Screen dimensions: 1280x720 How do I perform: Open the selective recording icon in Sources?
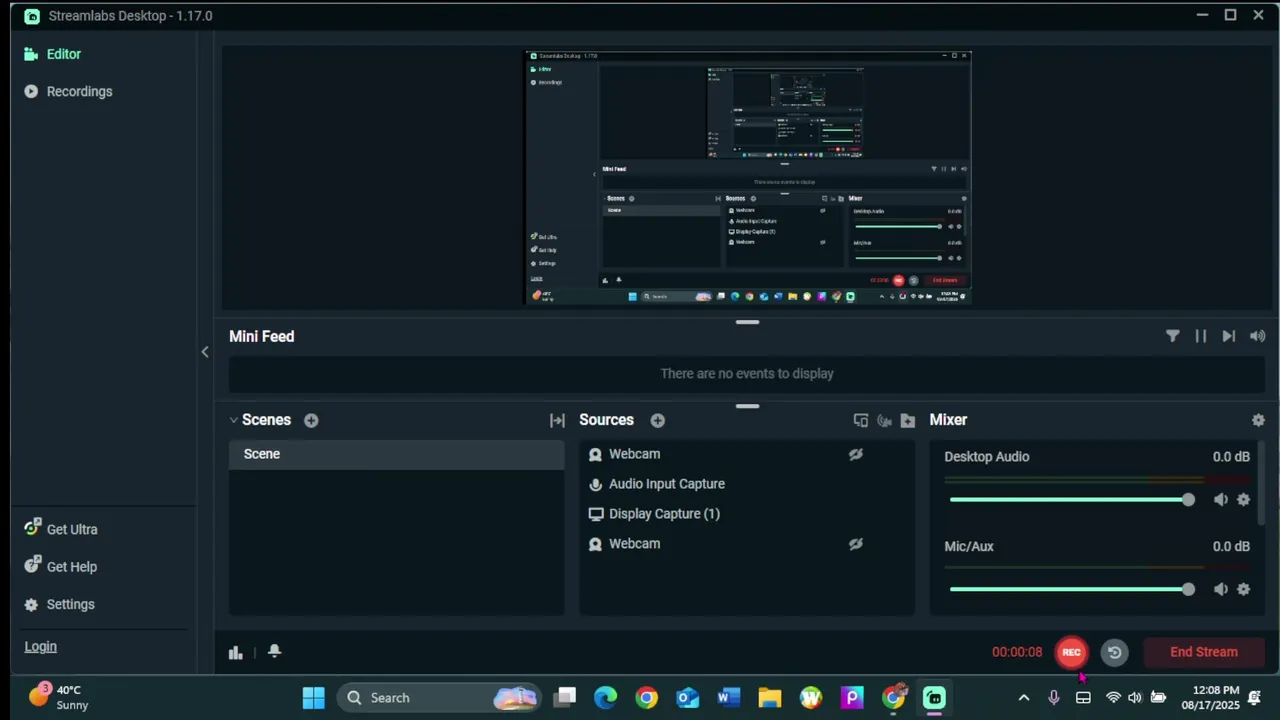click(884, 420)
